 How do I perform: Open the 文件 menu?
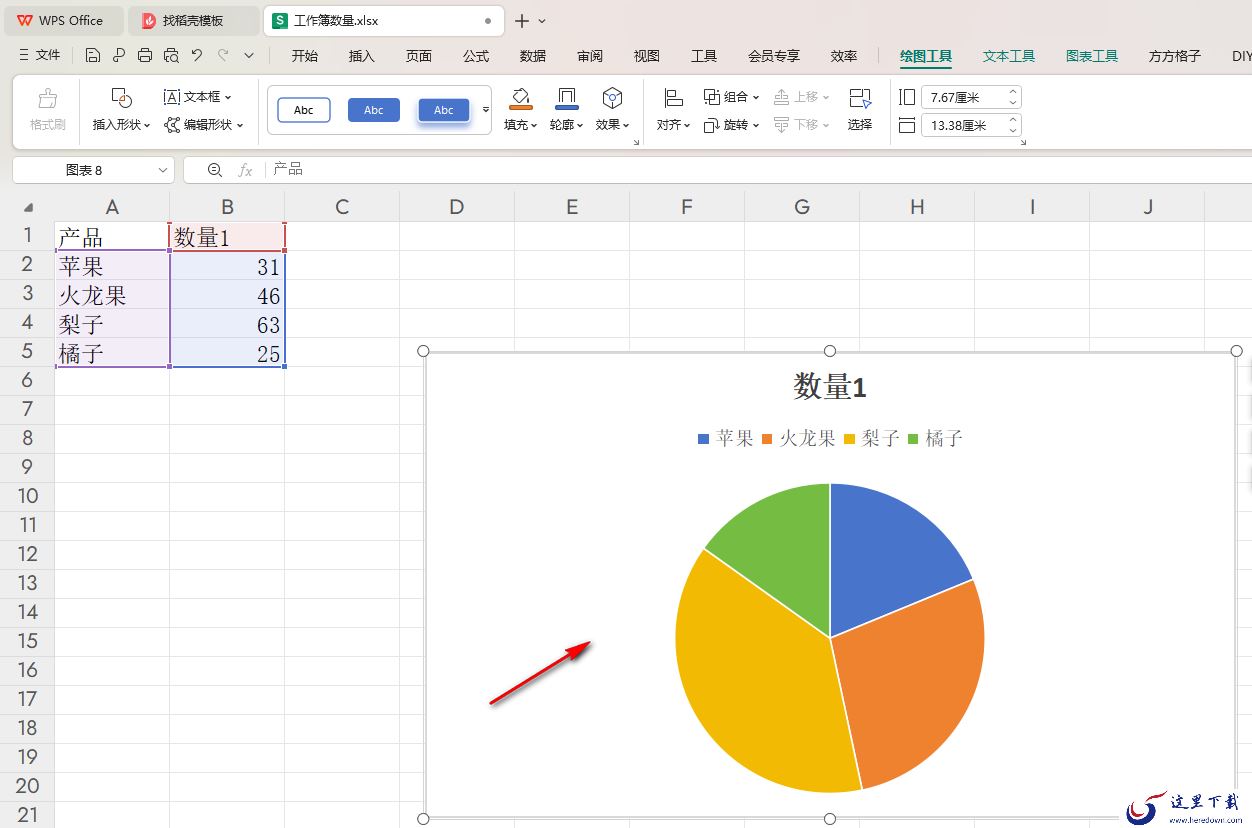(x=40, y=56)
